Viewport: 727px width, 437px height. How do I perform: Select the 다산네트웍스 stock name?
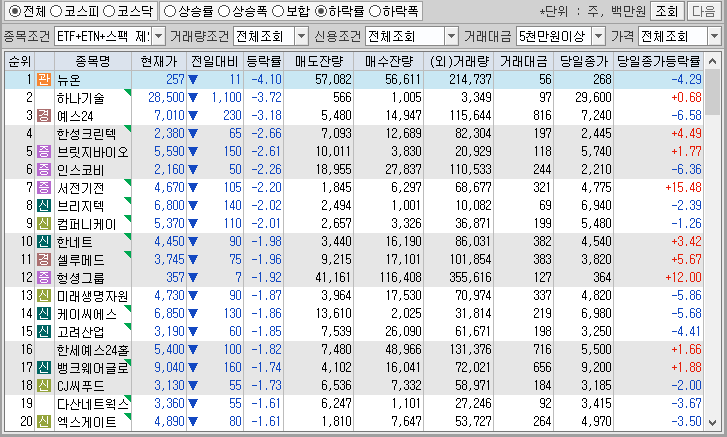93,404
